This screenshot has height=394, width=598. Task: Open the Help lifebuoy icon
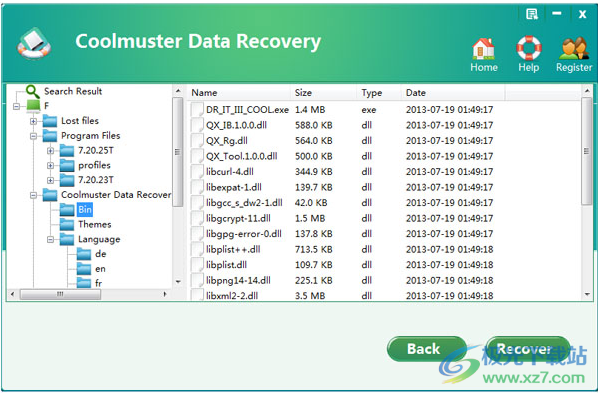(x=529, y=48)
